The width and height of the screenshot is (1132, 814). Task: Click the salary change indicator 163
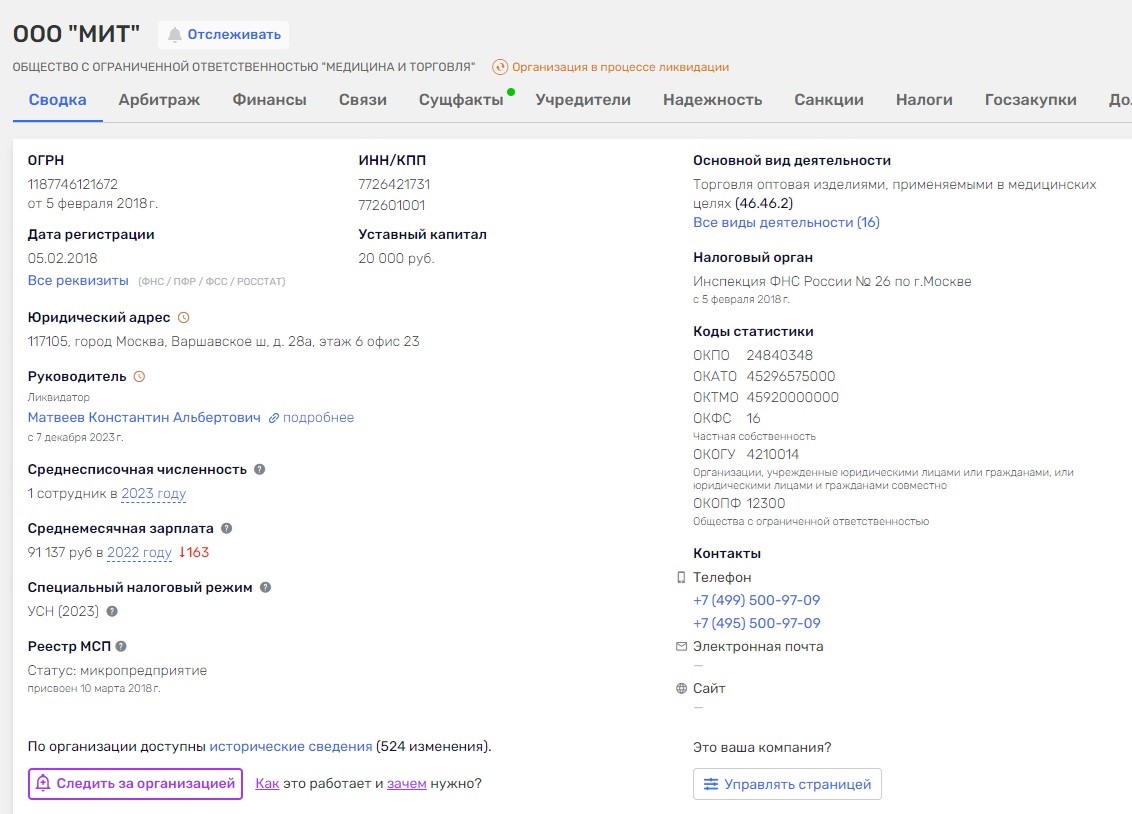click(193, 553)
